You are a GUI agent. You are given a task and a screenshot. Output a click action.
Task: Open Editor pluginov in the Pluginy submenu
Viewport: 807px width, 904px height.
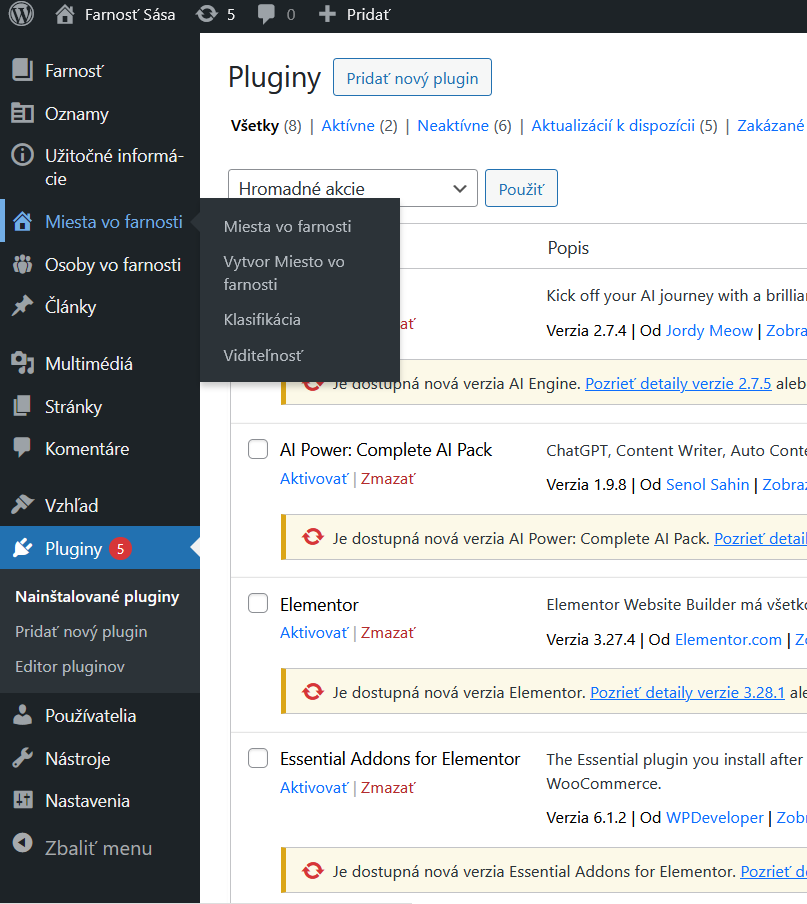click(70, 667)
